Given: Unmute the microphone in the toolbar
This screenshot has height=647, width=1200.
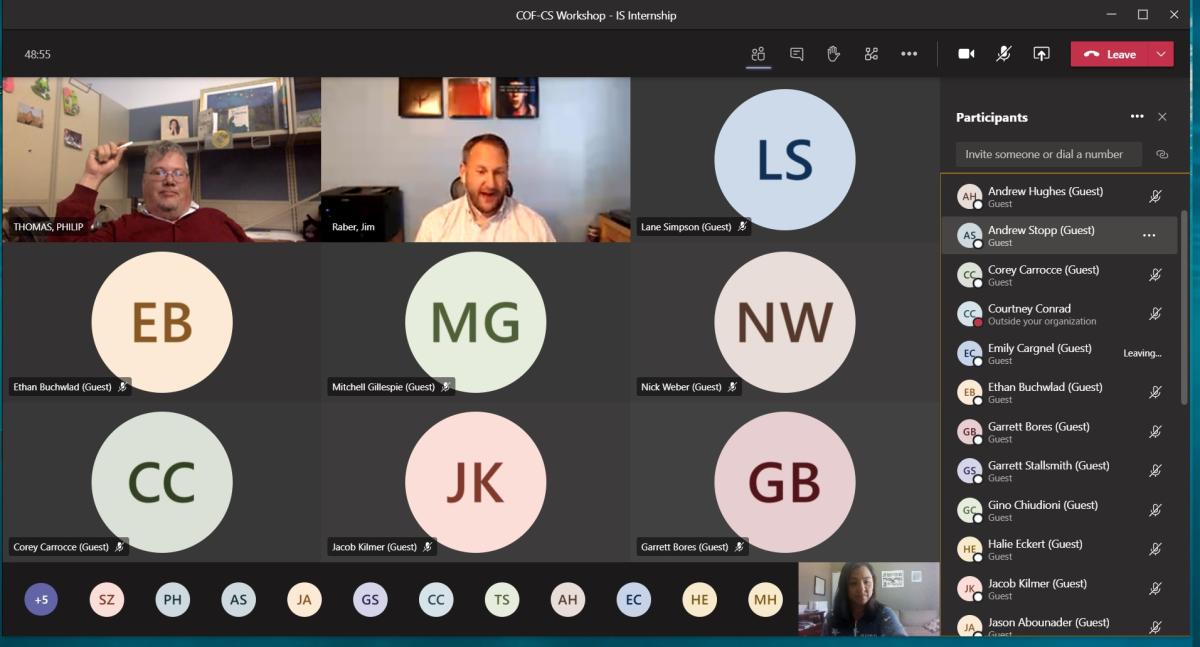Looking at the screenshot, I should (x=1003, y=54).
